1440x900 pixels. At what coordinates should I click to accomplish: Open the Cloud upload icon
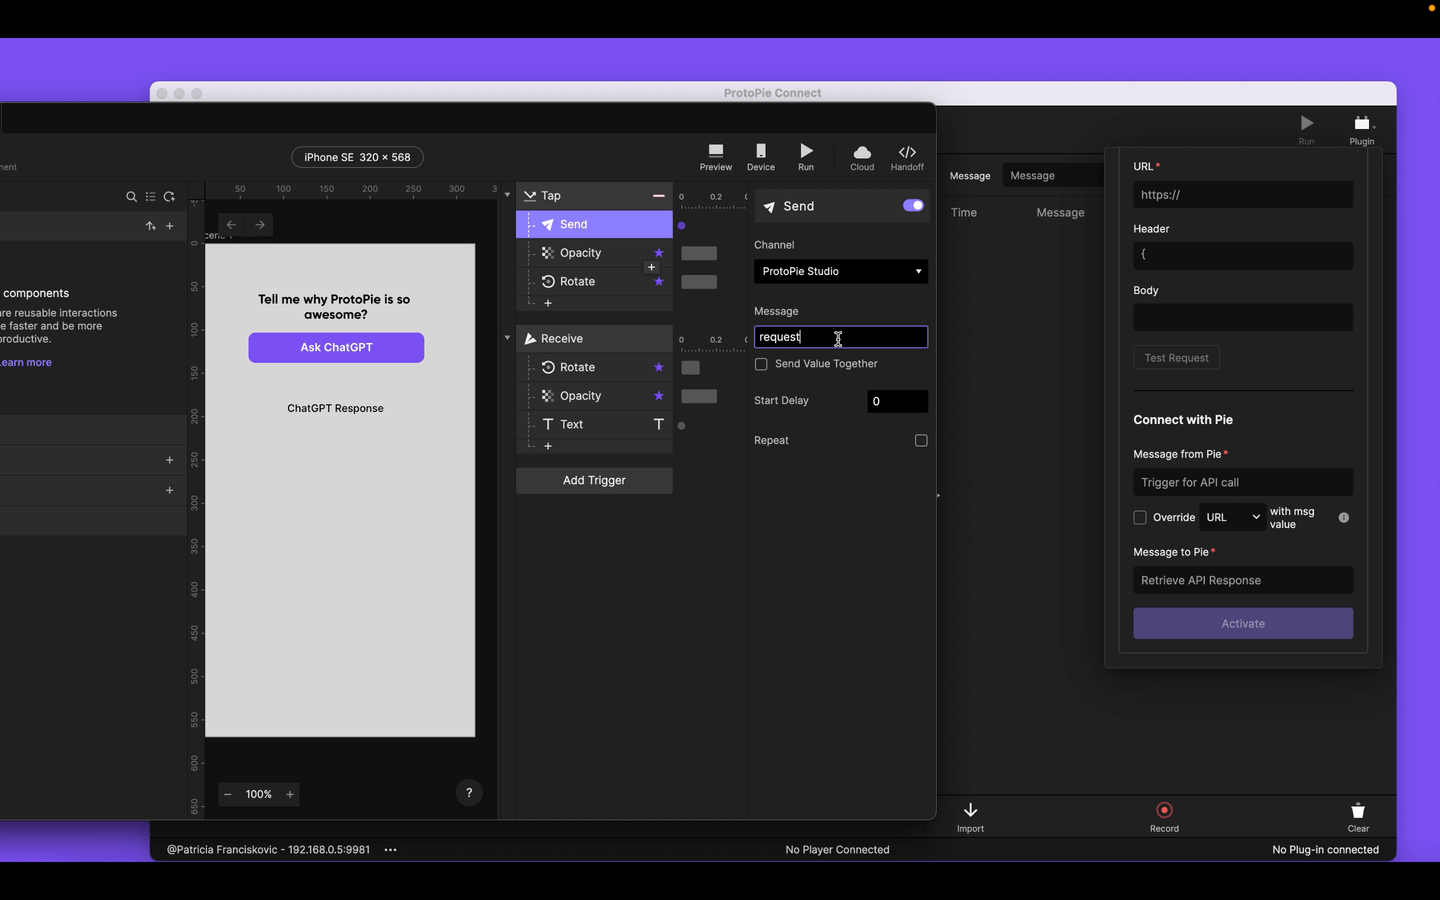click(862, 157)
